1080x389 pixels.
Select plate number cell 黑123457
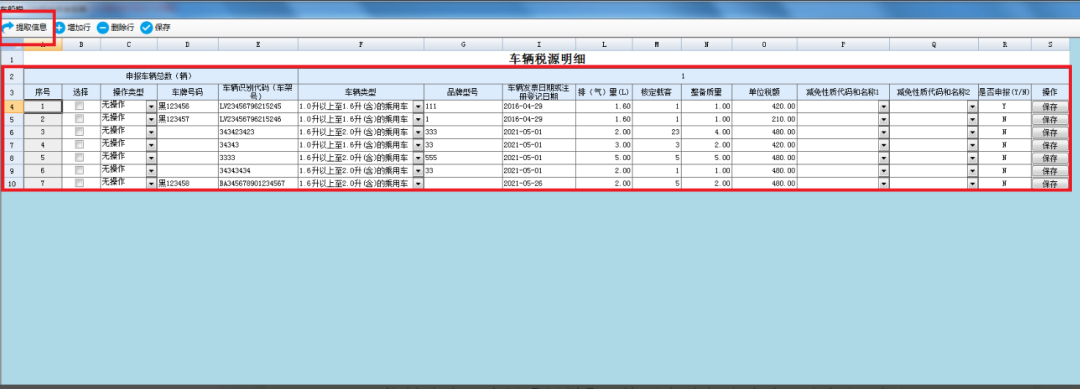(187, 119)
